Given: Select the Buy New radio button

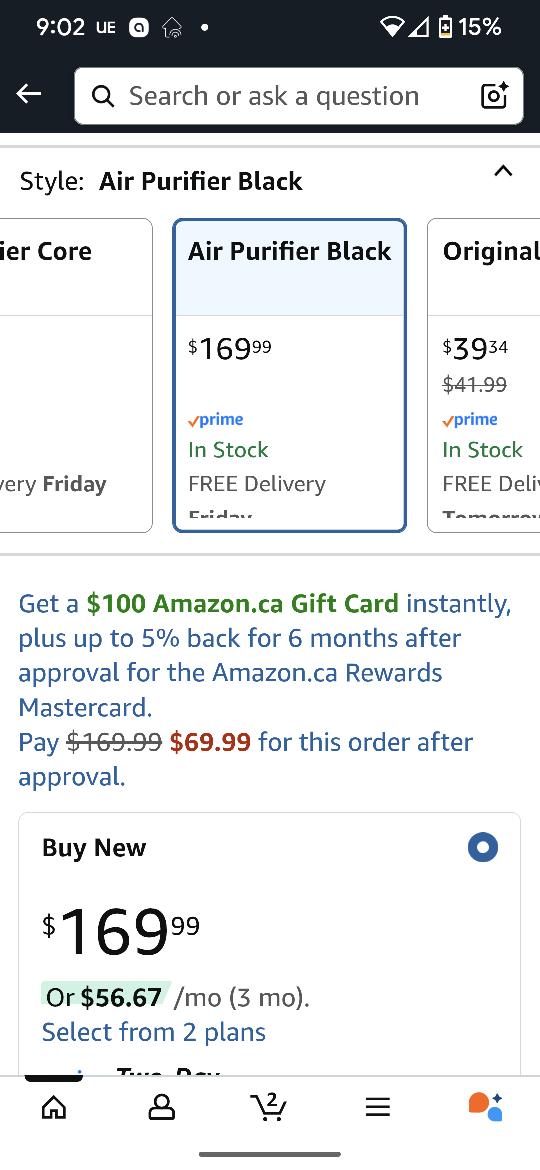Looking at the screenshot, I should [x=483, y=847].
